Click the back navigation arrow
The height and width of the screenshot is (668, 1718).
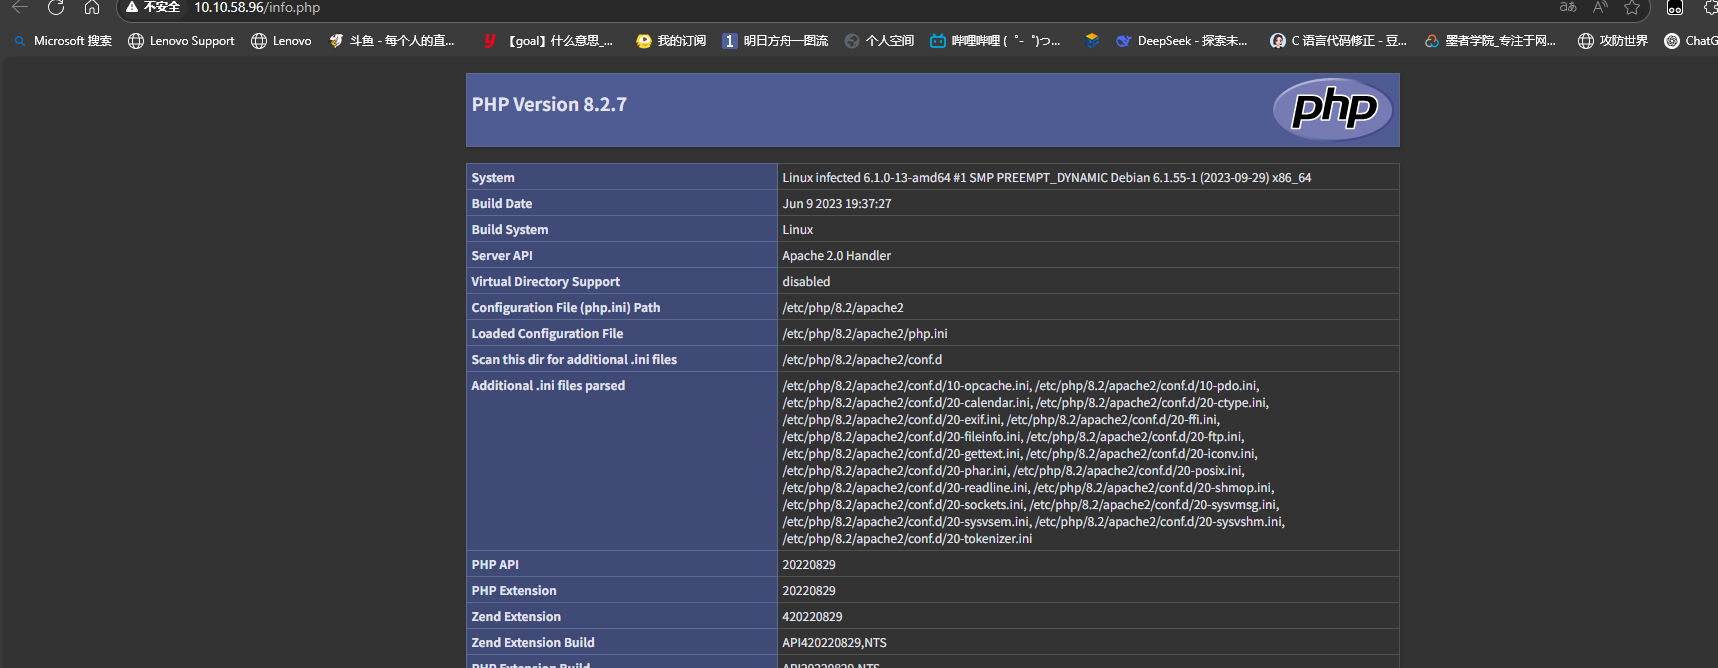[x=20, y=8]
